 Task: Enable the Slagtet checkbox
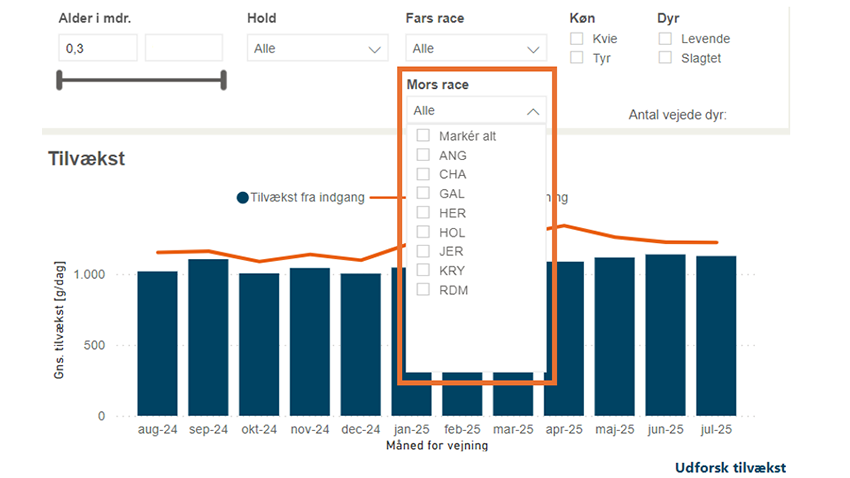(x=666, y=58)
